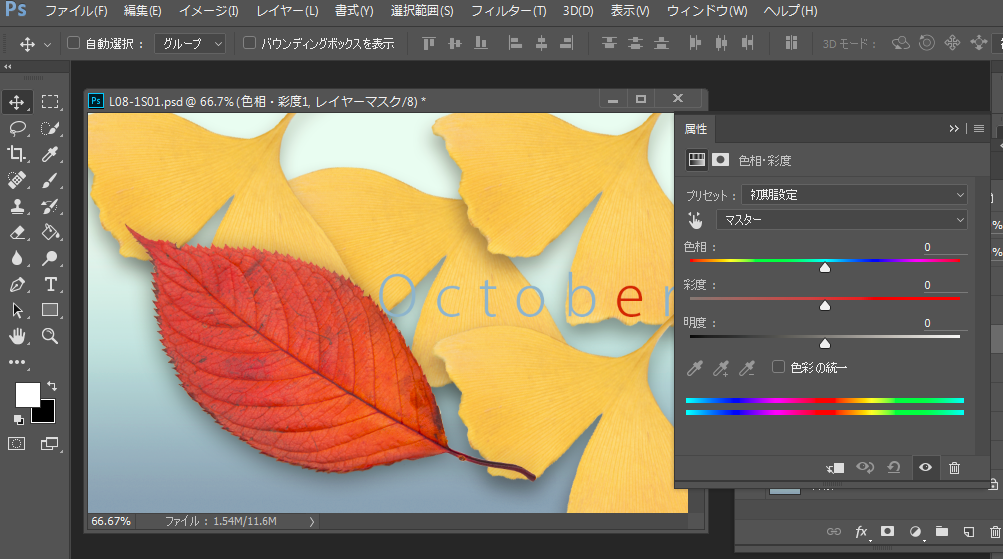This screenshot has width=1003, height=559.
Task: Select the Eraser tool
Action: (x=17, y=232)
